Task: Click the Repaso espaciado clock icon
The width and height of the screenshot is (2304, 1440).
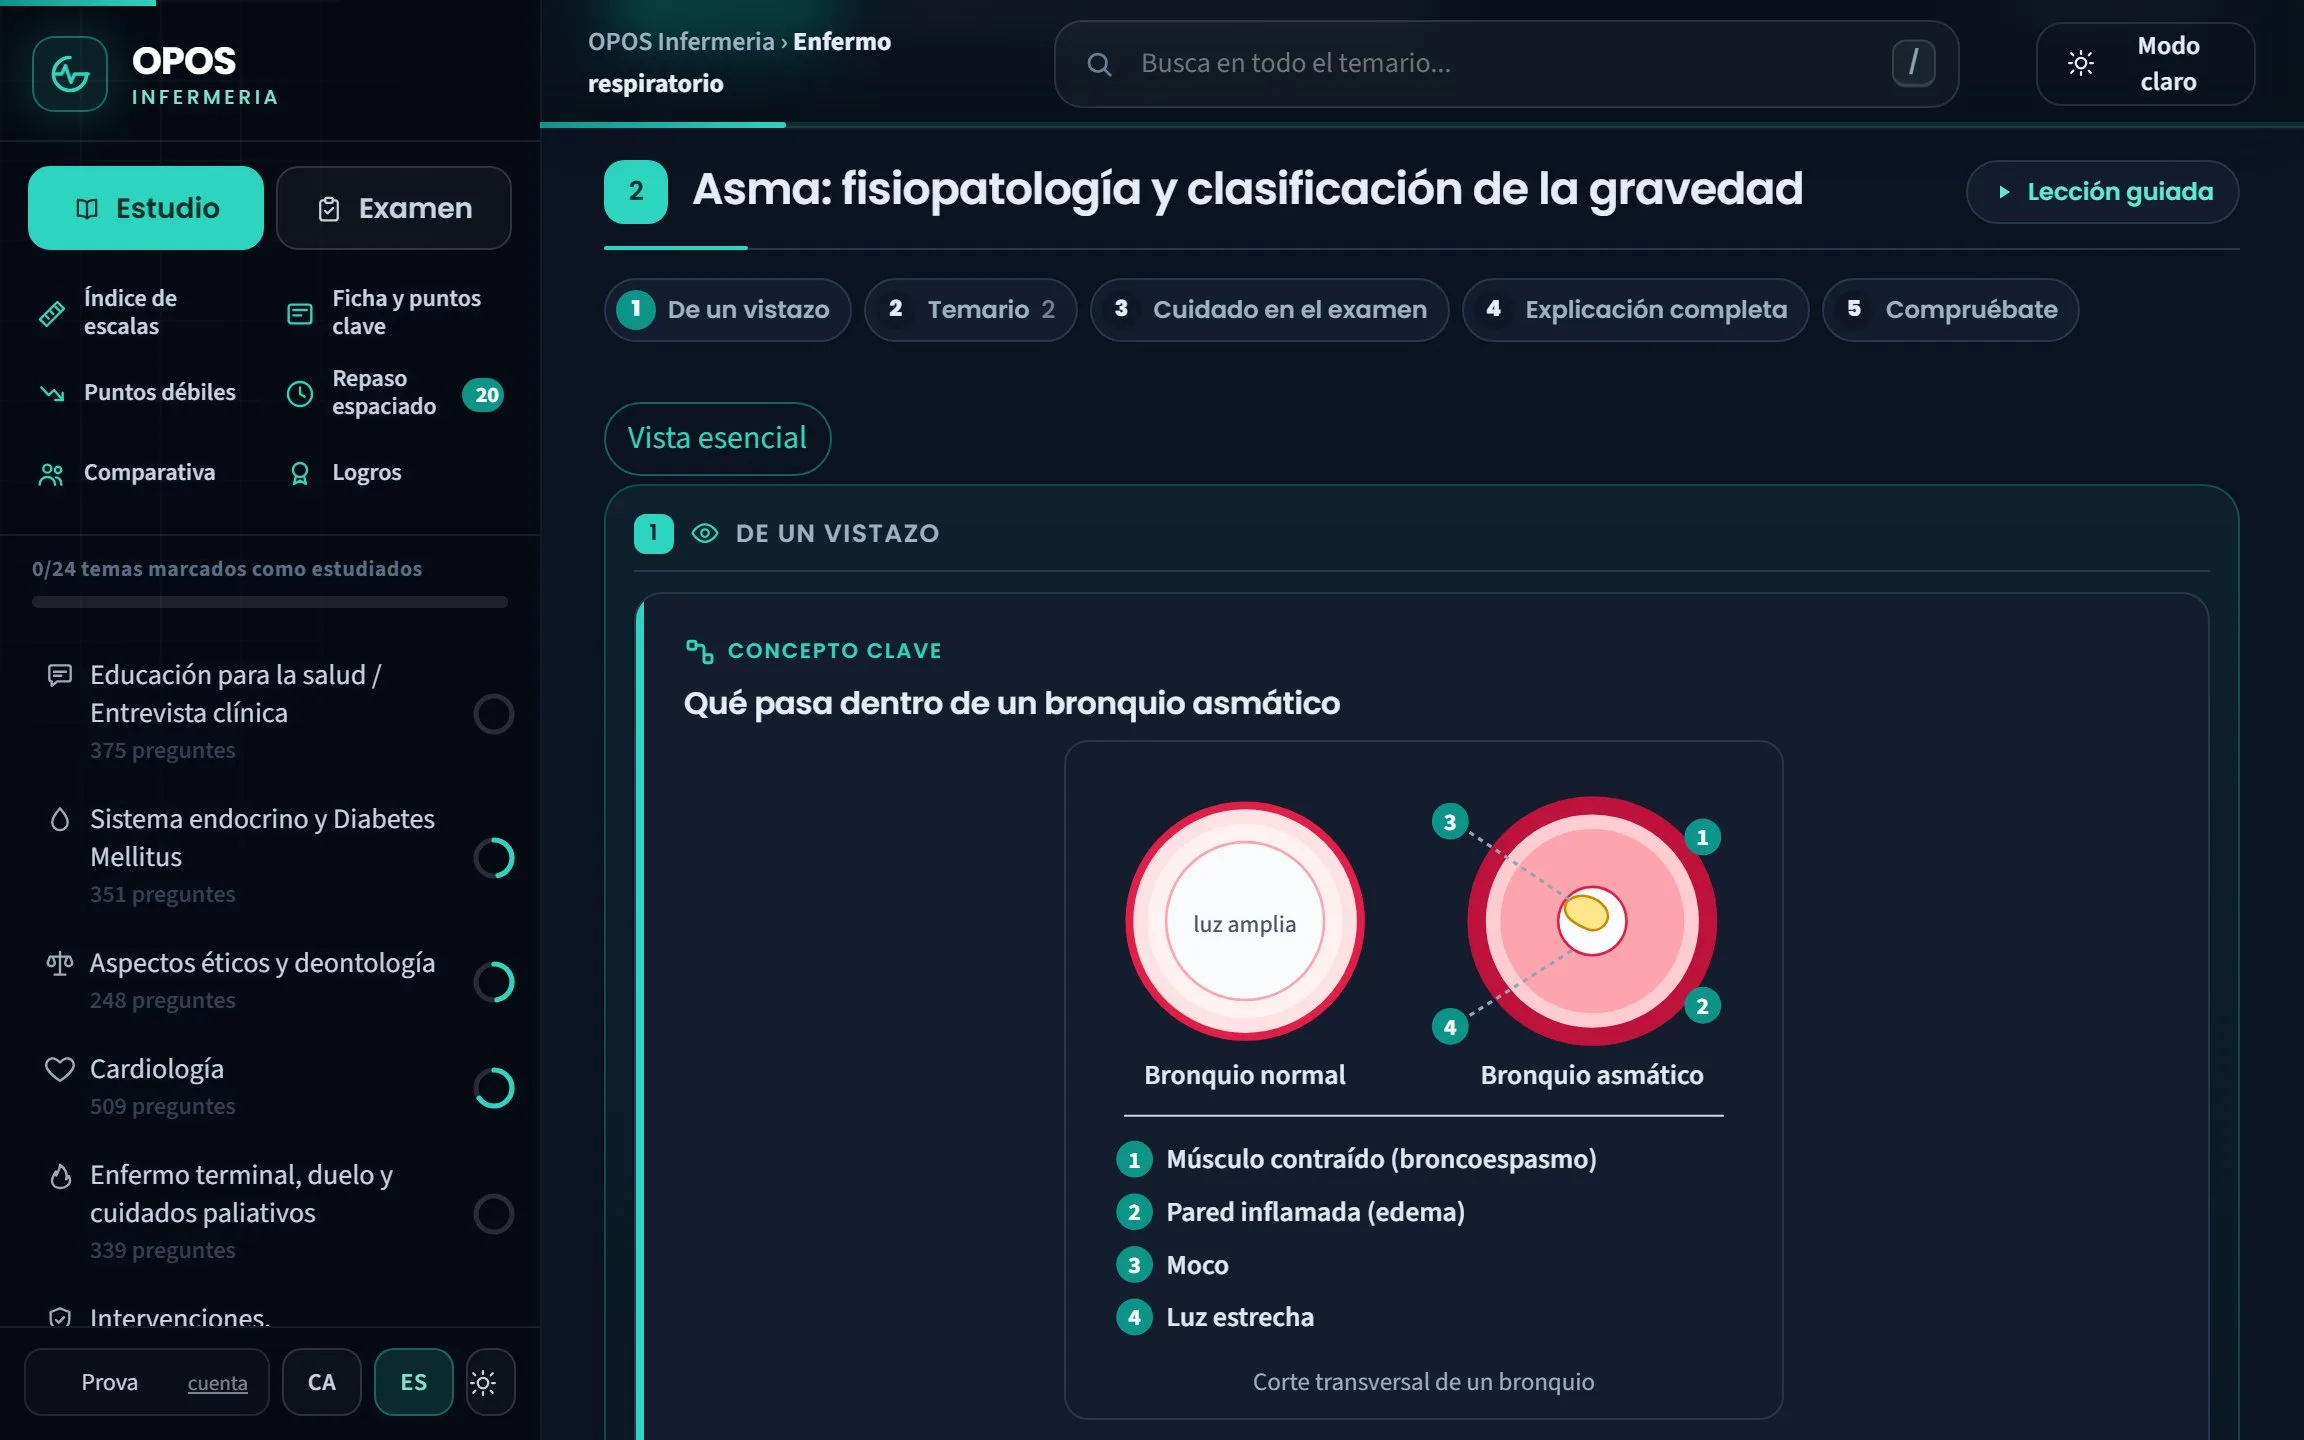Action: 300,394
